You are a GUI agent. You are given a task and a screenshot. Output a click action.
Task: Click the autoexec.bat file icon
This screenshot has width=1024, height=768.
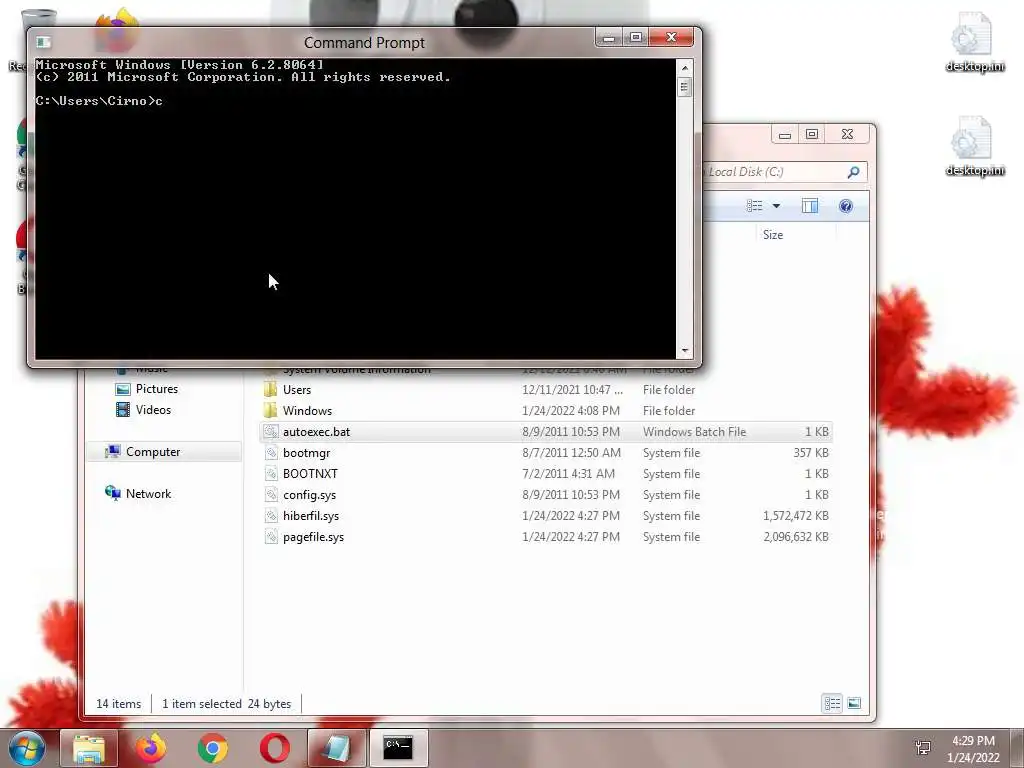click(271, 432)
